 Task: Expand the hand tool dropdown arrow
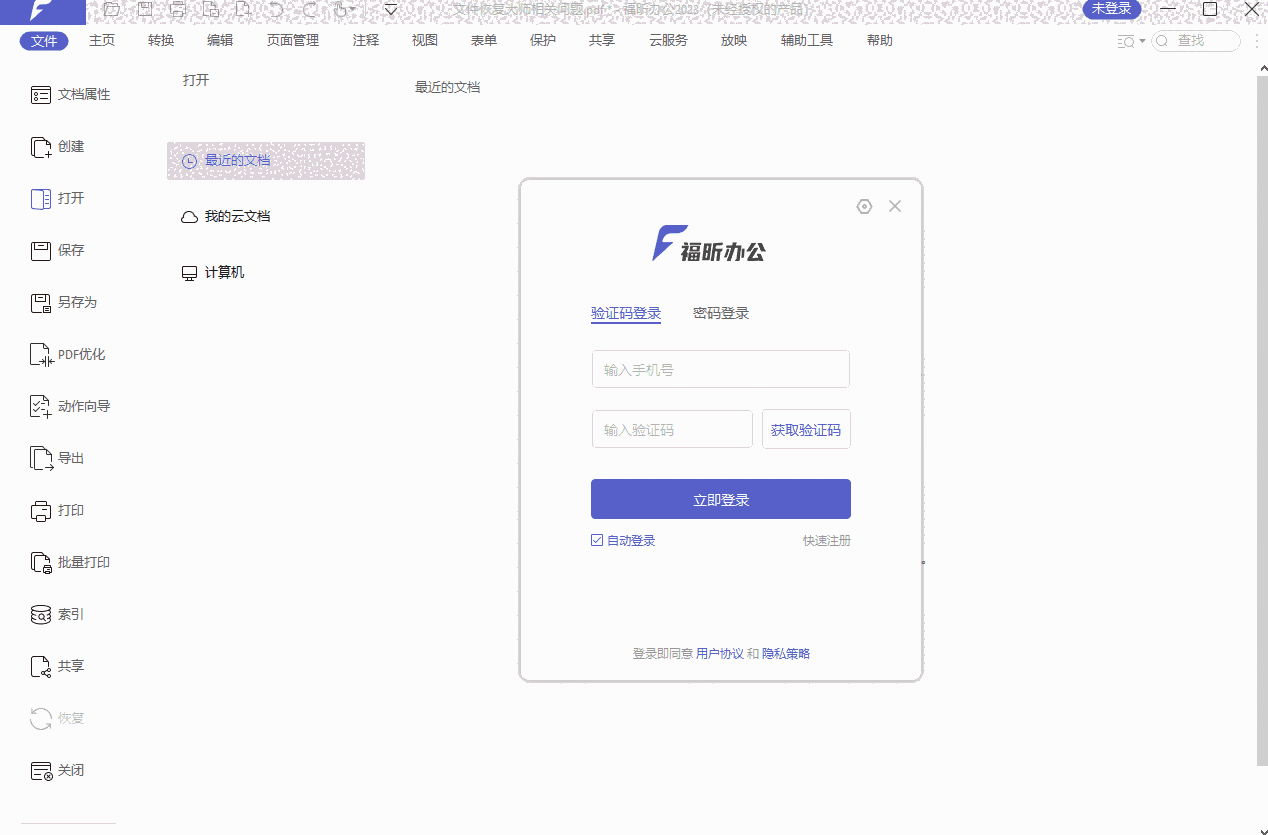click(349, 9)
